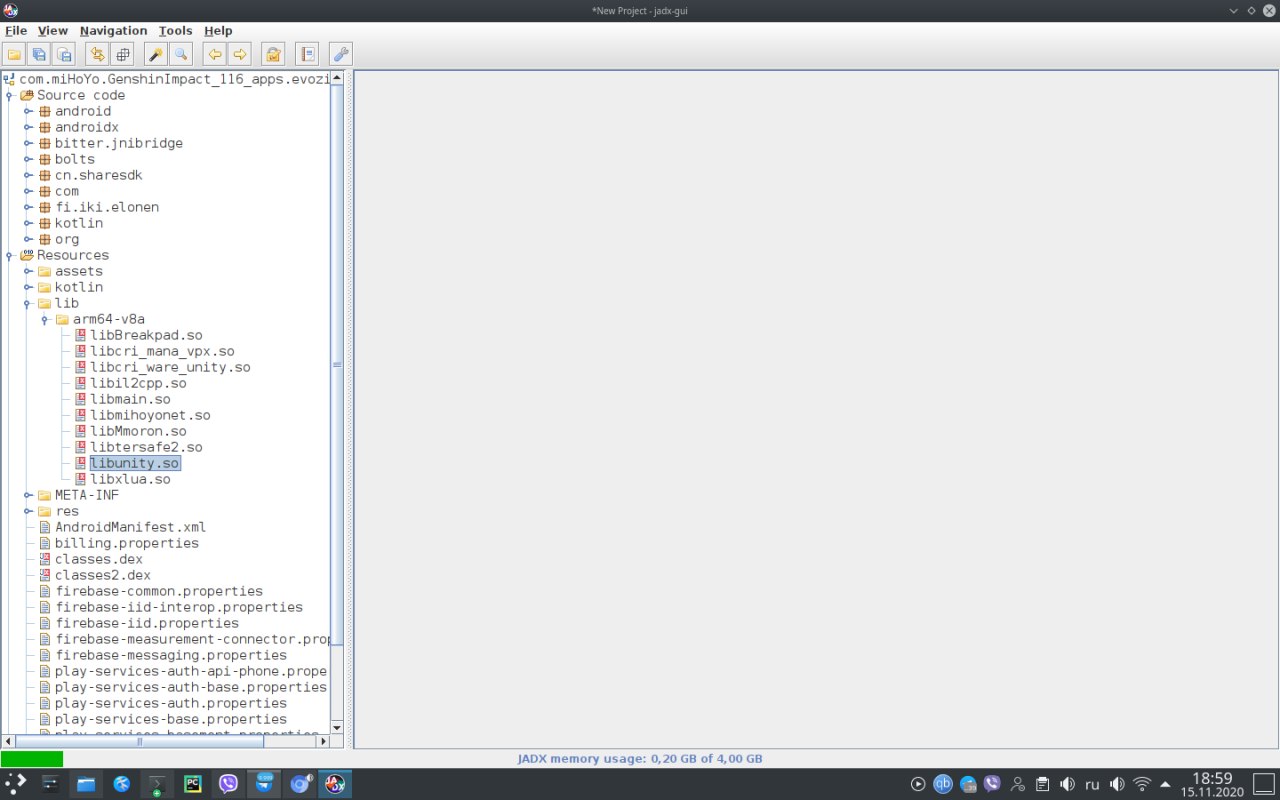Toggle the Sync with editor icon
The image size is (1280, 800).
point(97,54)
